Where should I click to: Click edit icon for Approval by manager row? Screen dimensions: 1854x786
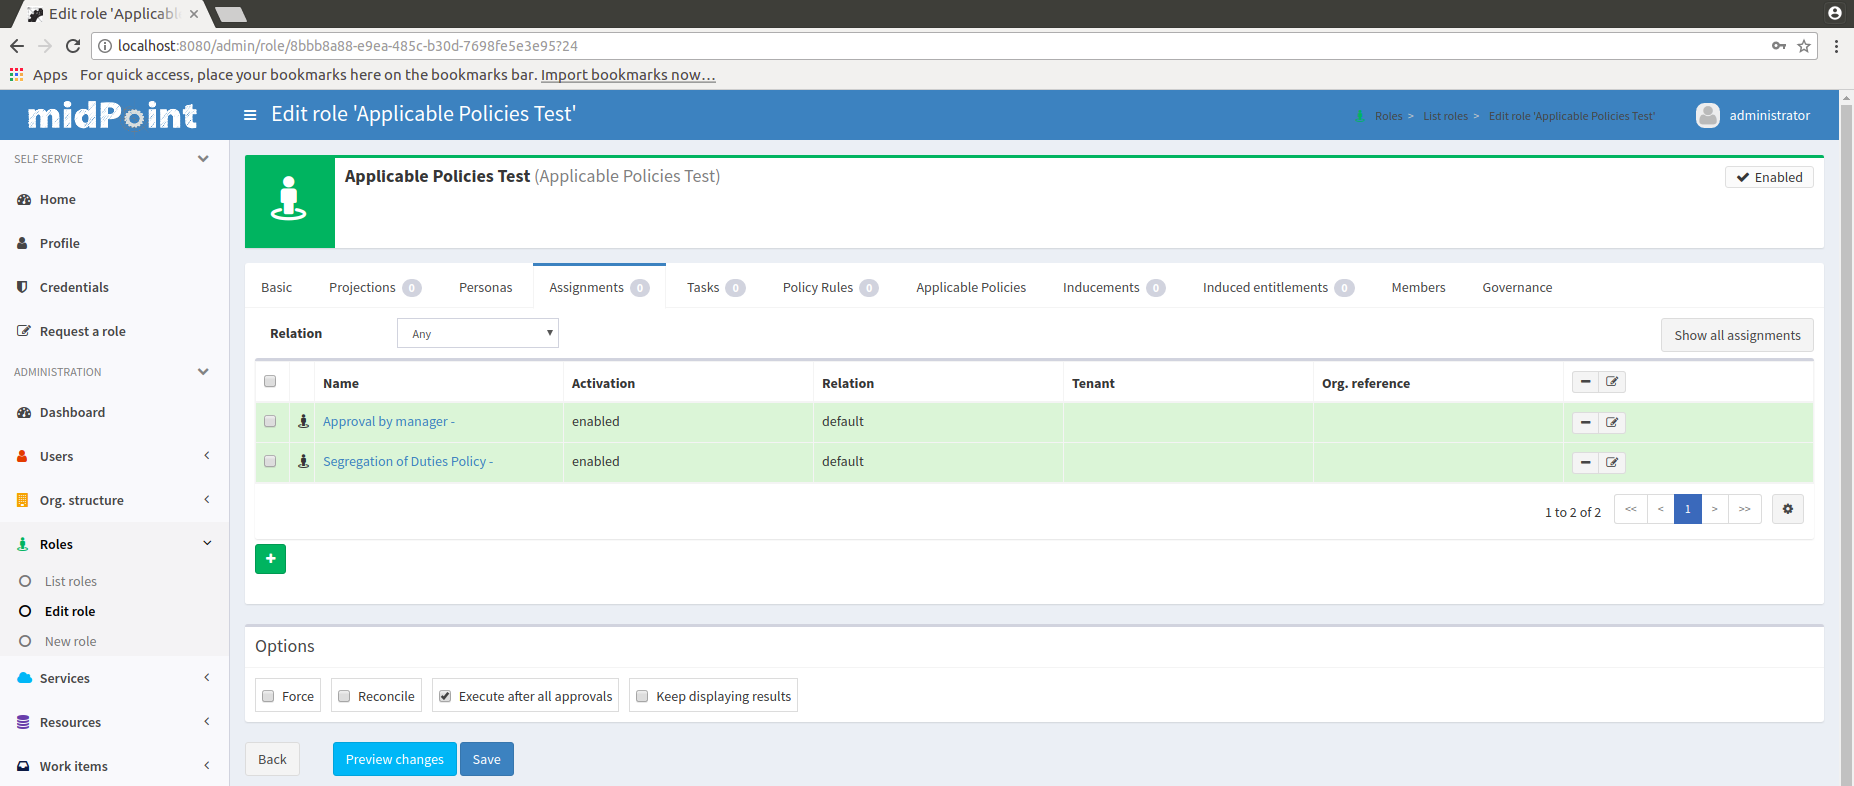[x=1611, y=423]
